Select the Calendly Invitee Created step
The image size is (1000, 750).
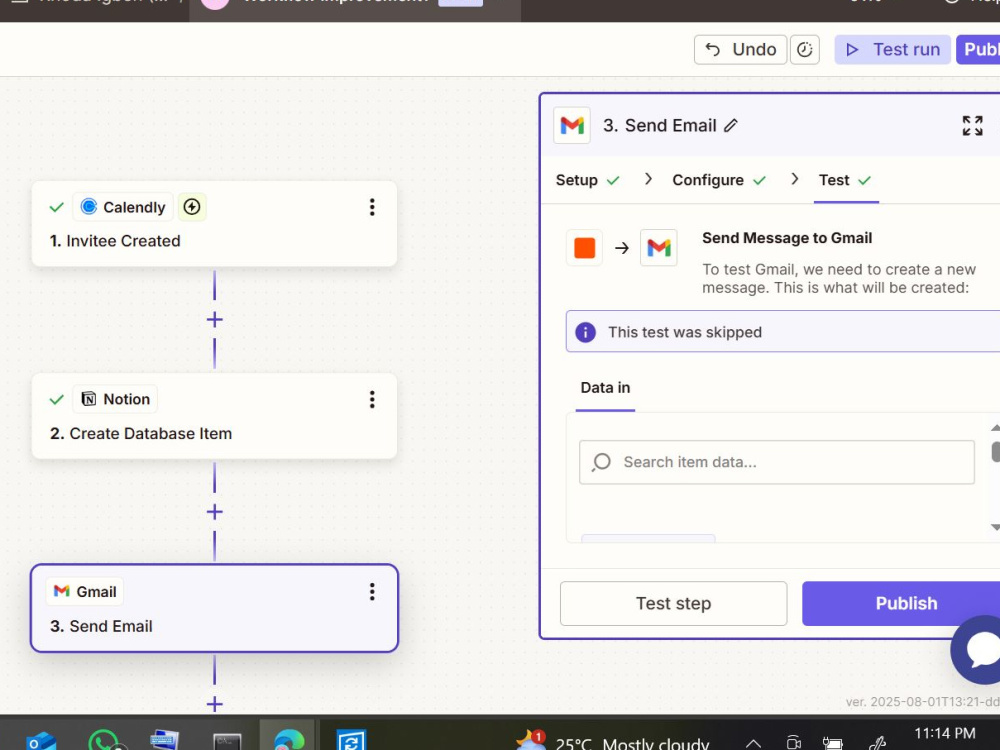coord(214,224)
